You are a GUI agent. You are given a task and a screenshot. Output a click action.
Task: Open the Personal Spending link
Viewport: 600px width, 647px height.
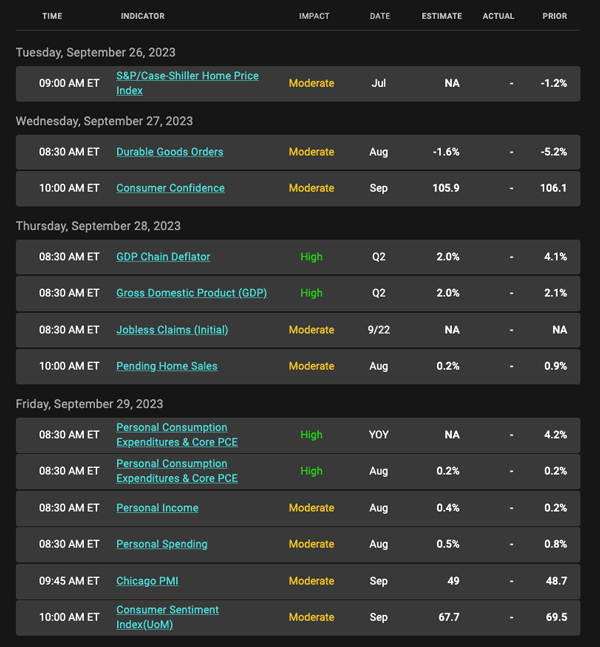[162, 544]
